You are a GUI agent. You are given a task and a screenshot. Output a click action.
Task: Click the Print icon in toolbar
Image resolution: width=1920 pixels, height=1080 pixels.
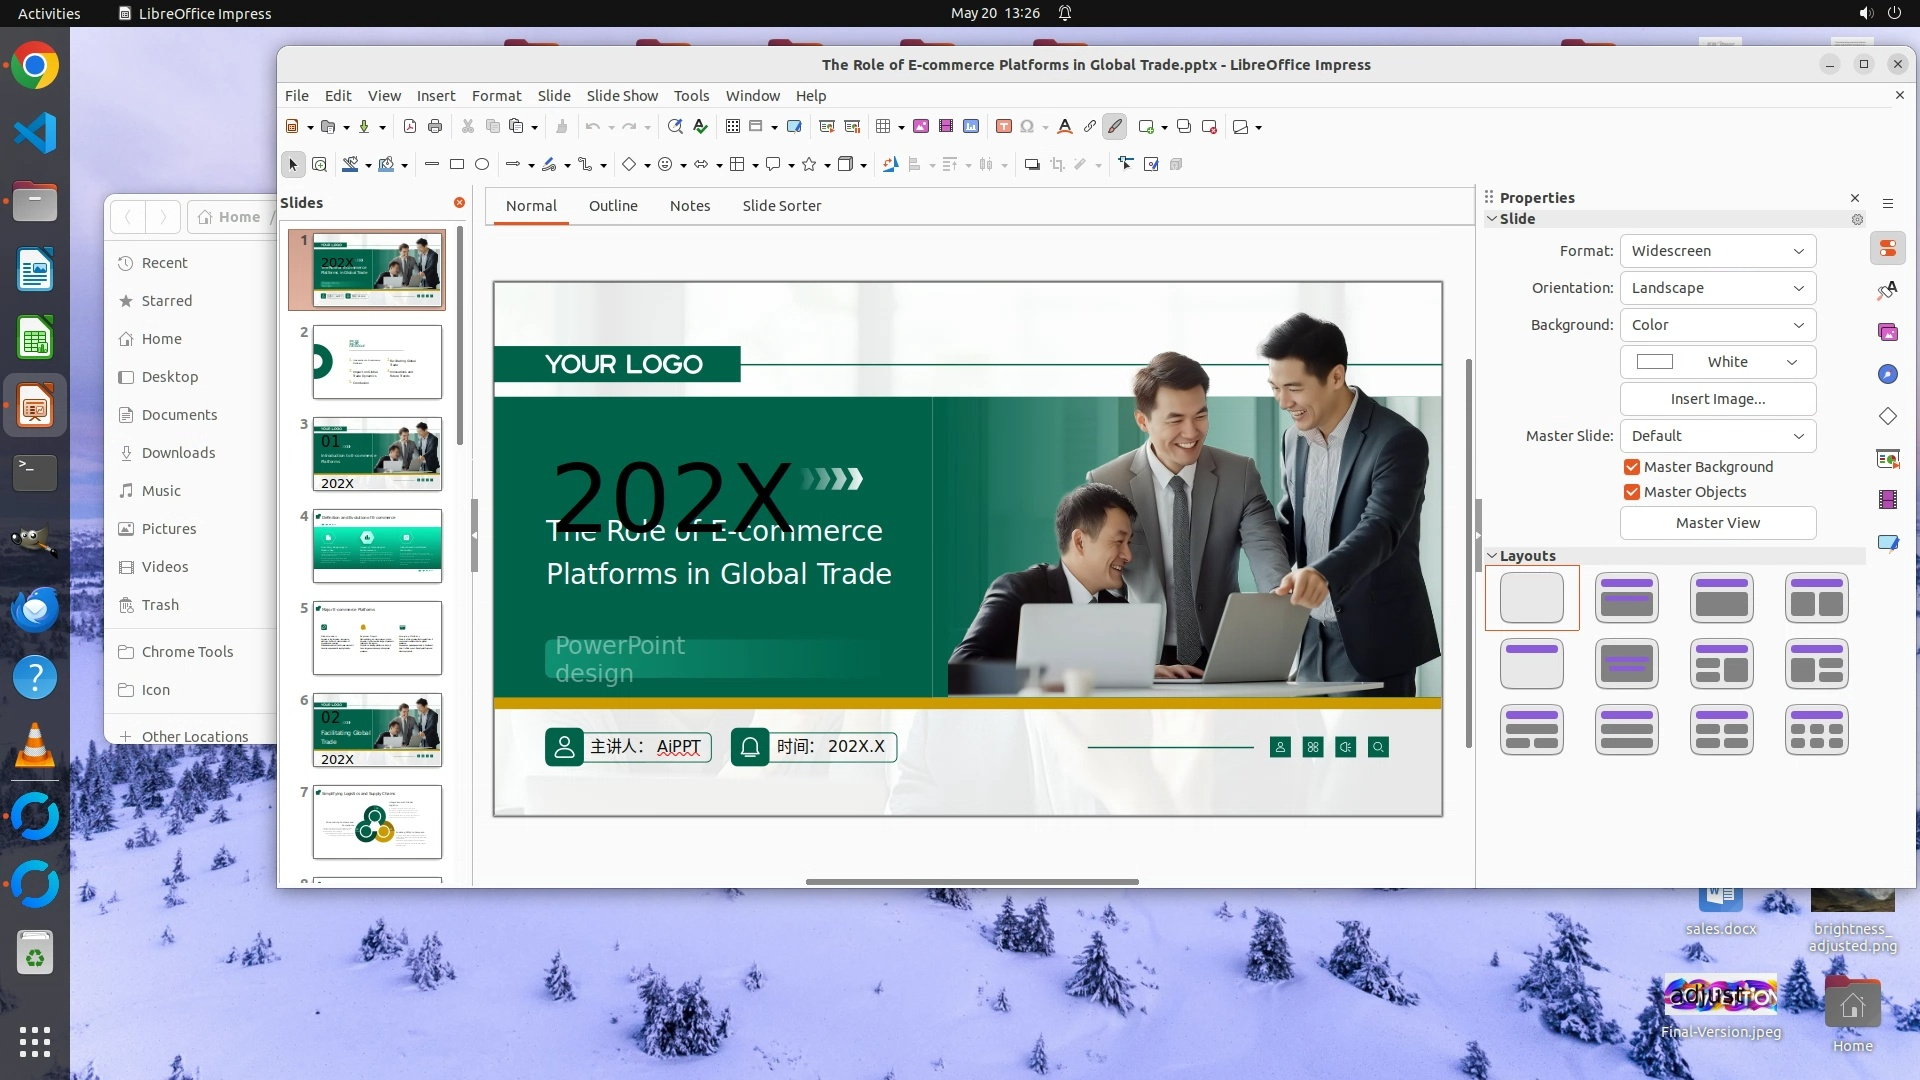point(435,127)
